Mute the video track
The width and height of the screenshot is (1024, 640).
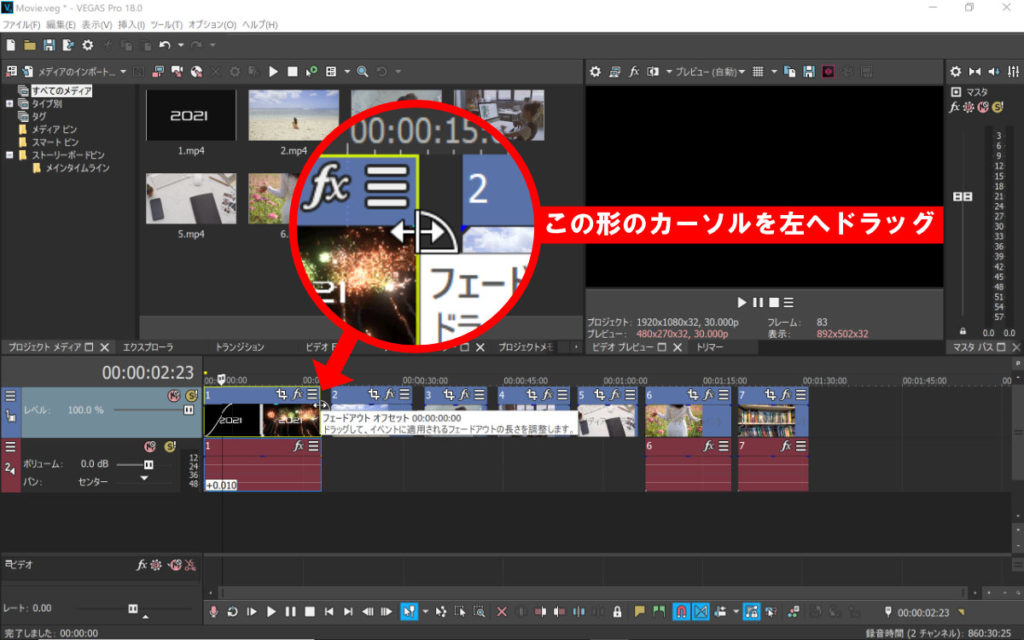173,396
